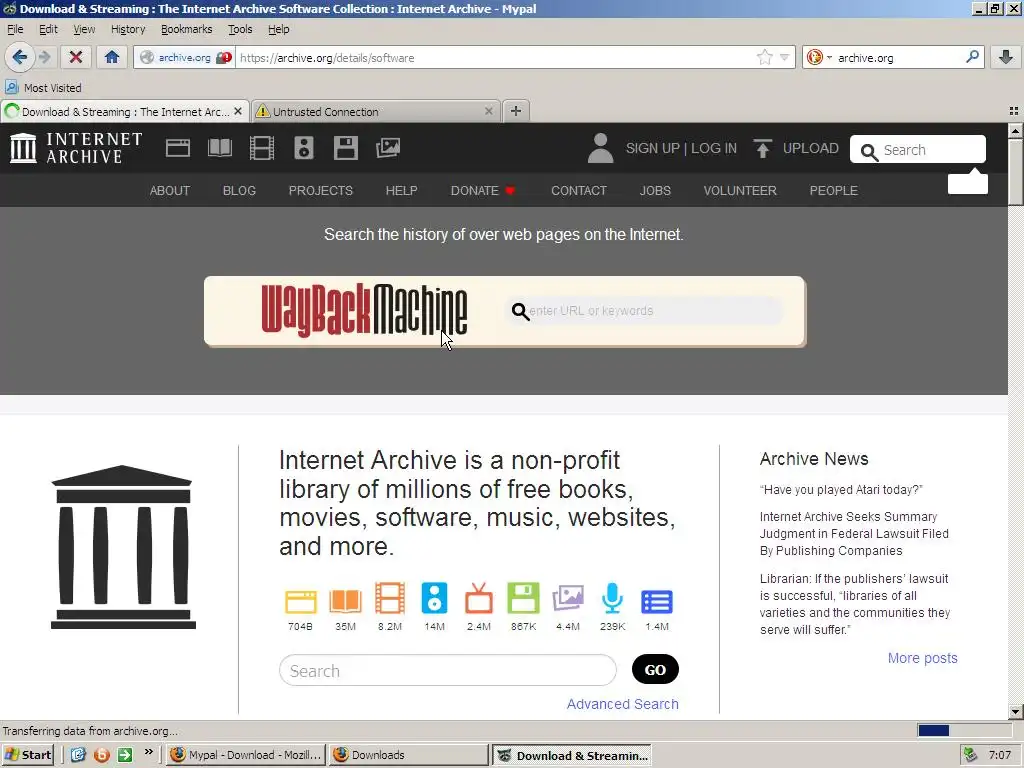
Task: Click the yellow web pages icon 704B
Action: pyautogui.click(x=300, y=600)
